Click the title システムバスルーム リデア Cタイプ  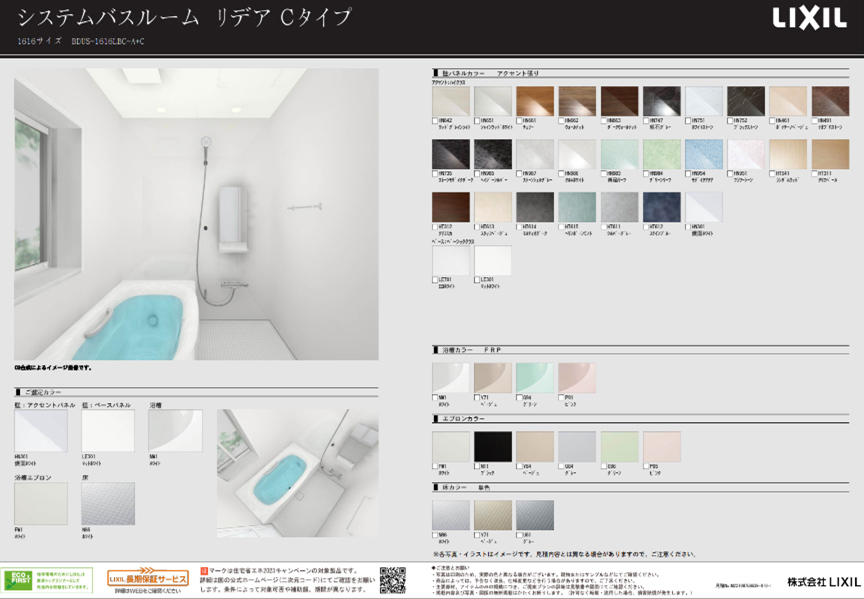[184, 18]
